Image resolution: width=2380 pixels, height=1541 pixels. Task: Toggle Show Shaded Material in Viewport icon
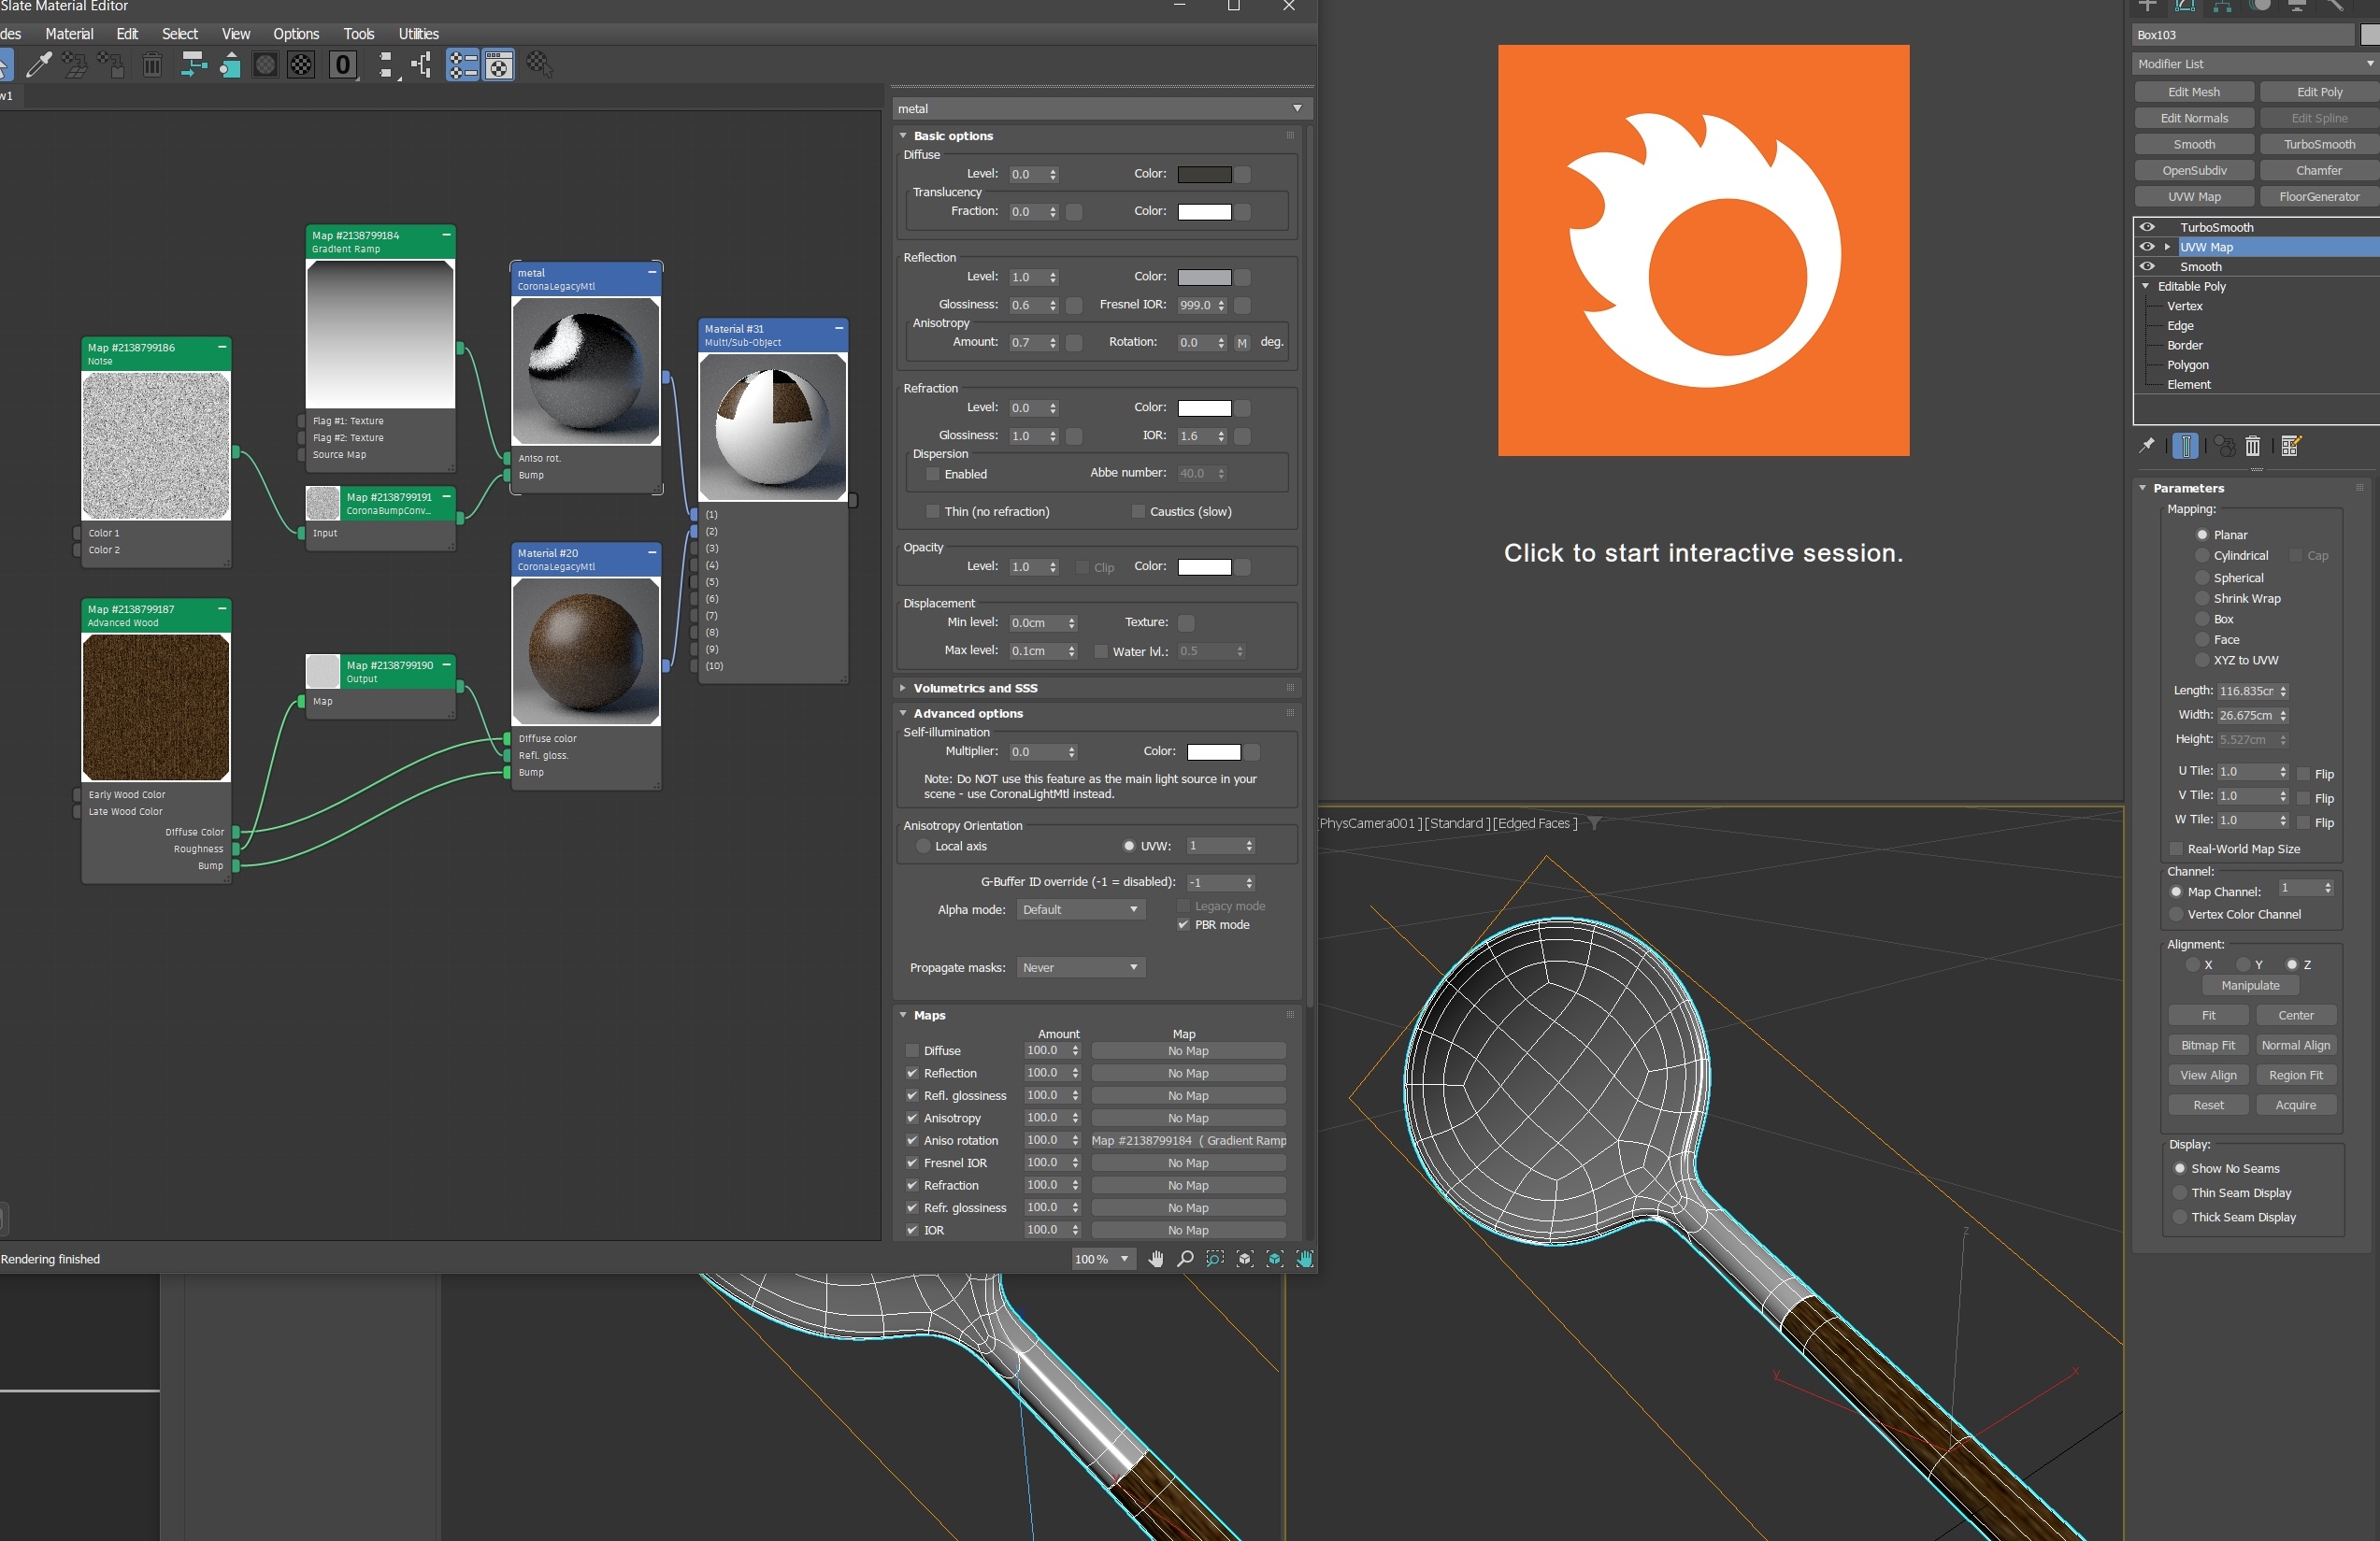pyautogui.click(x=266, y=66)
